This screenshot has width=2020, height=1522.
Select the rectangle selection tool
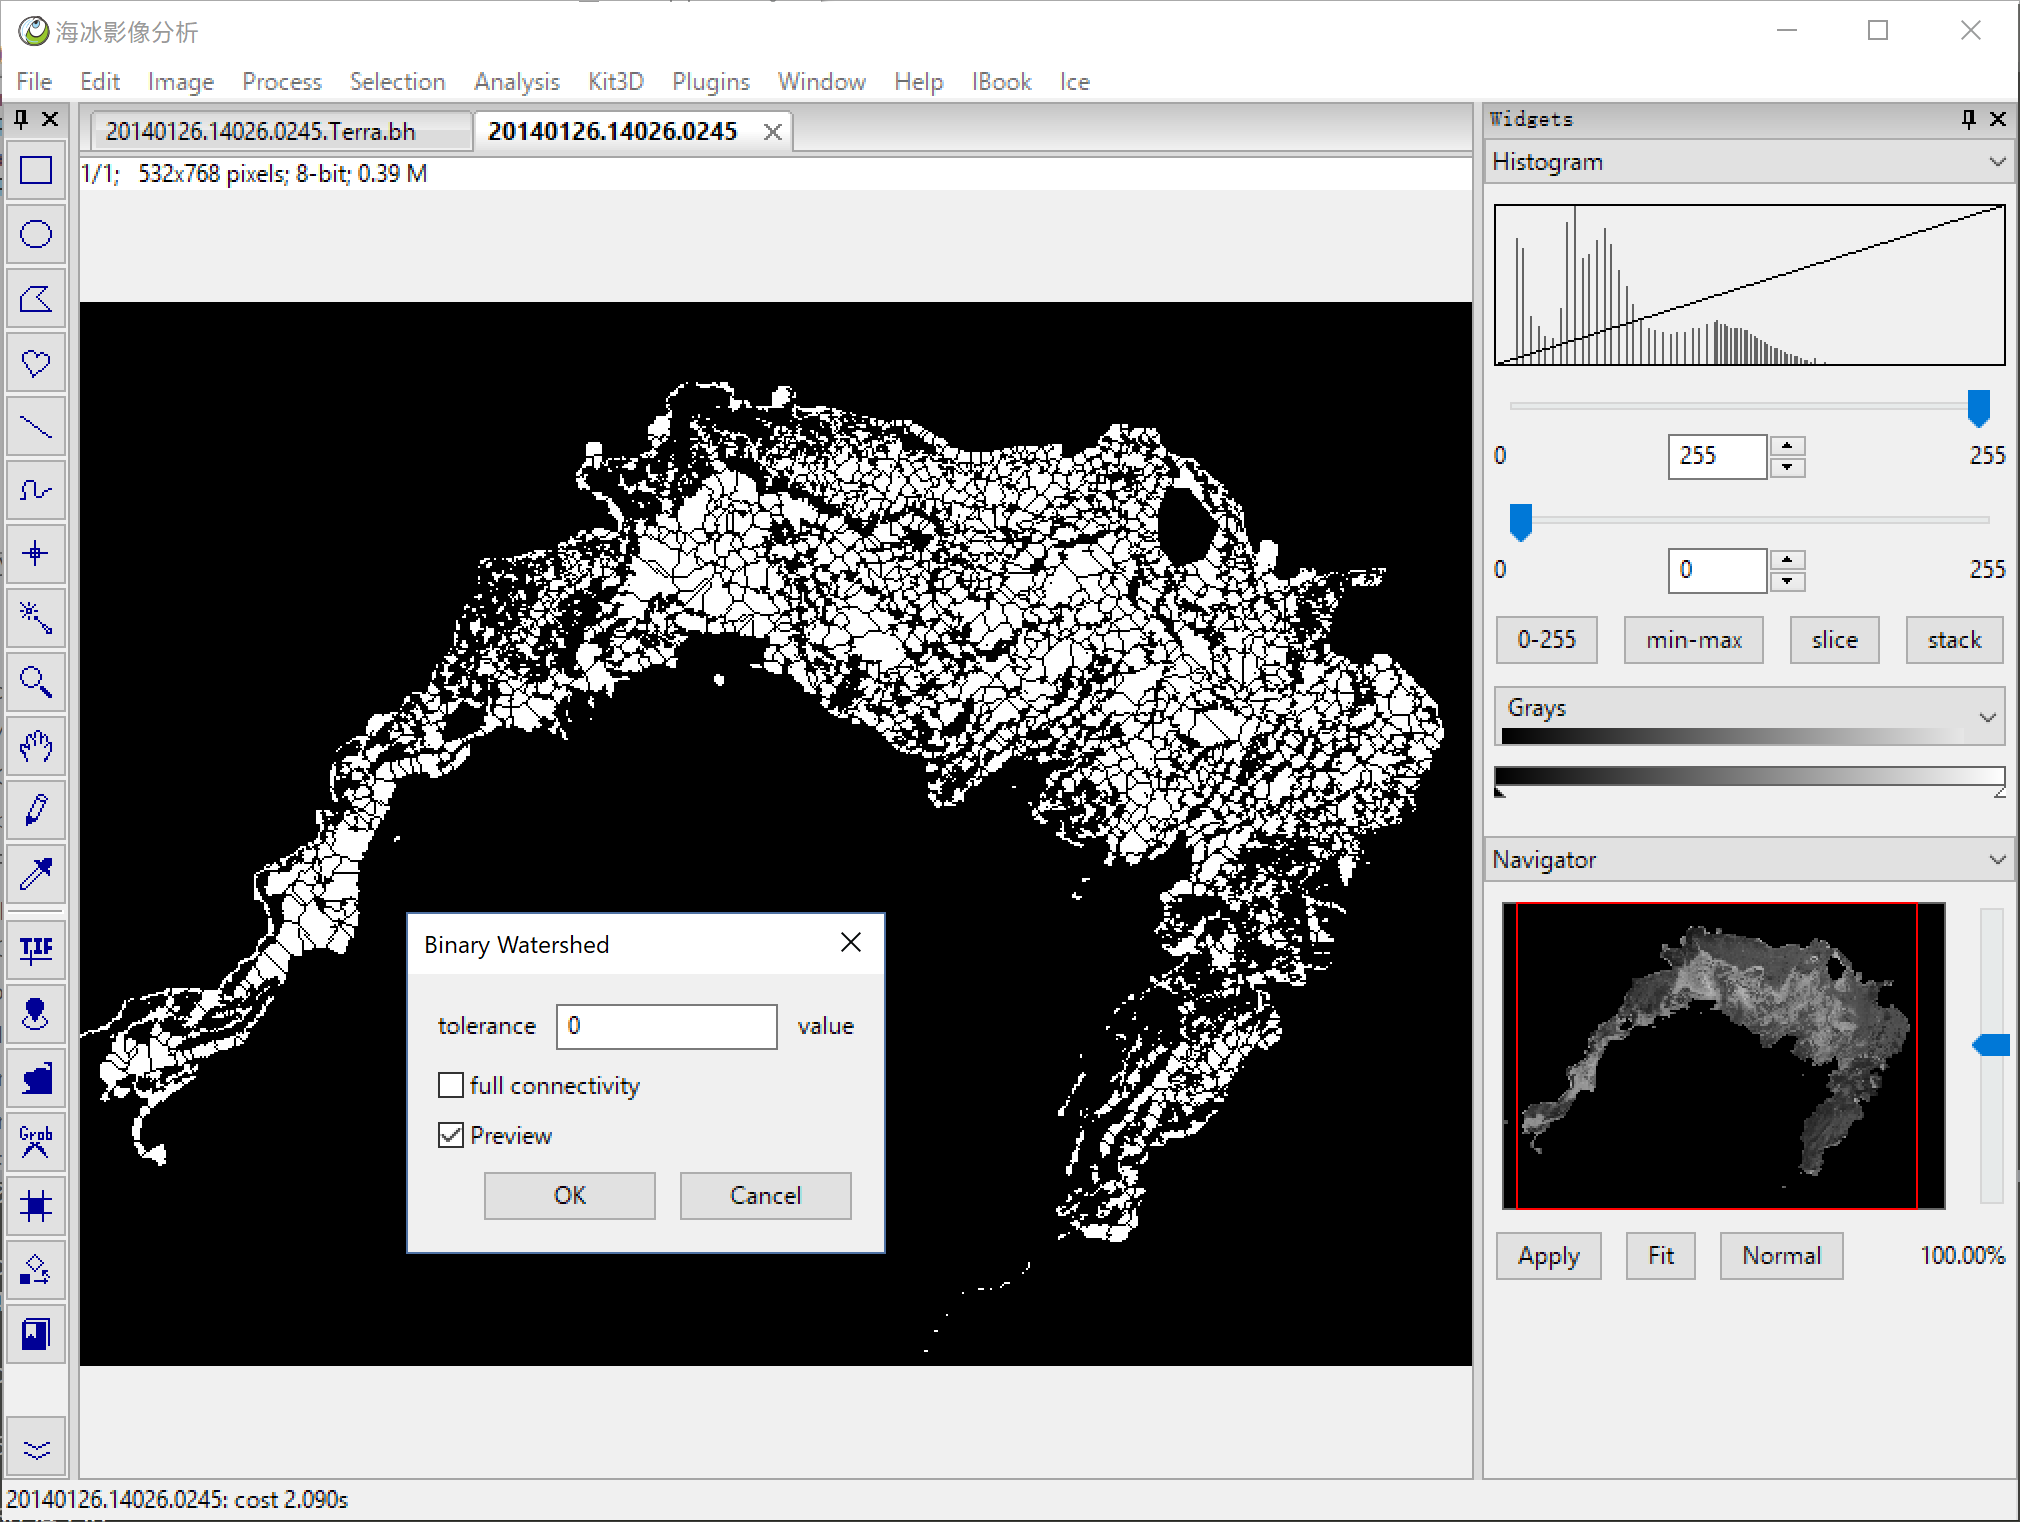point(36,171)
